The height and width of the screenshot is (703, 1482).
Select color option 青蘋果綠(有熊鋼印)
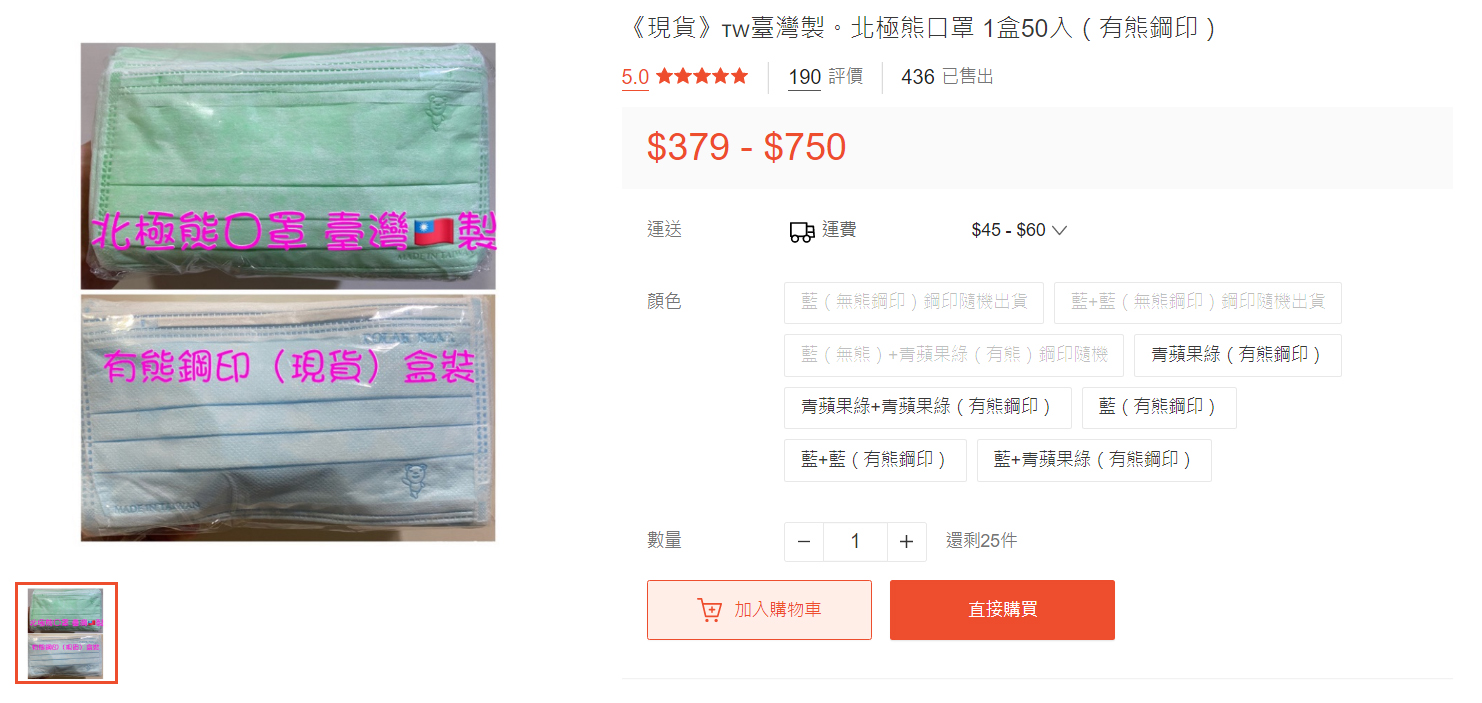pos(1237,355)
